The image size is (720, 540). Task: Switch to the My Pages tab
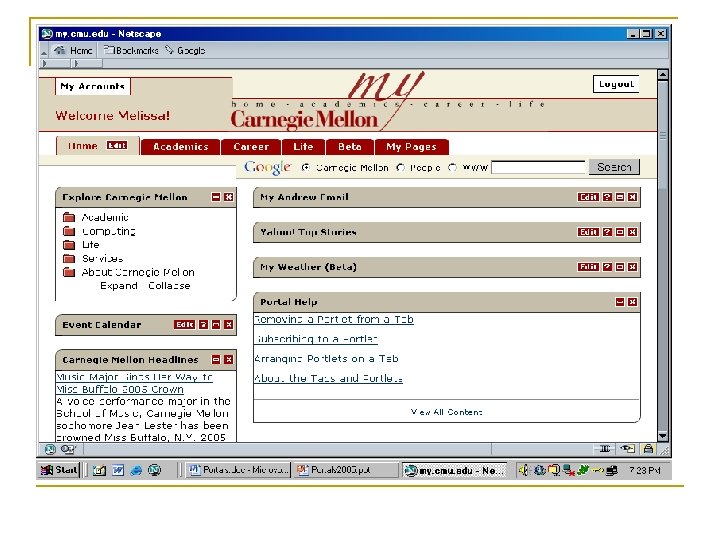click(x=411, y=147)
